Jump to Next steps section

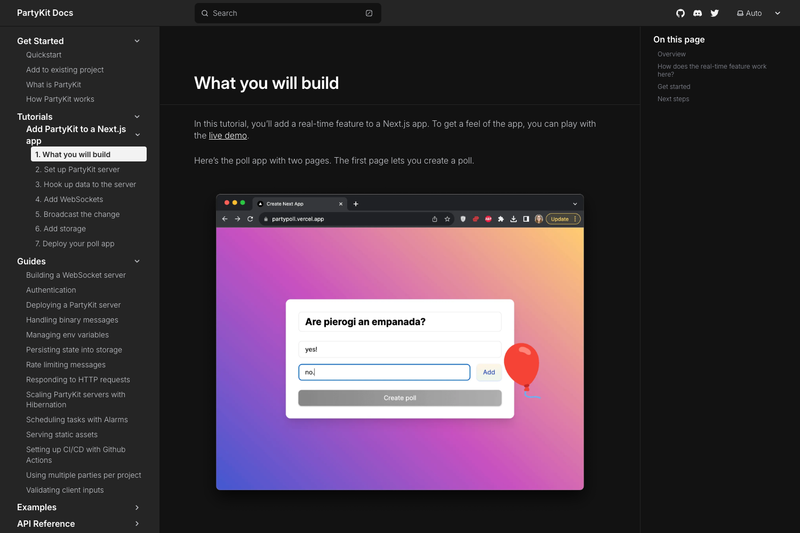(x=673, y=99)
